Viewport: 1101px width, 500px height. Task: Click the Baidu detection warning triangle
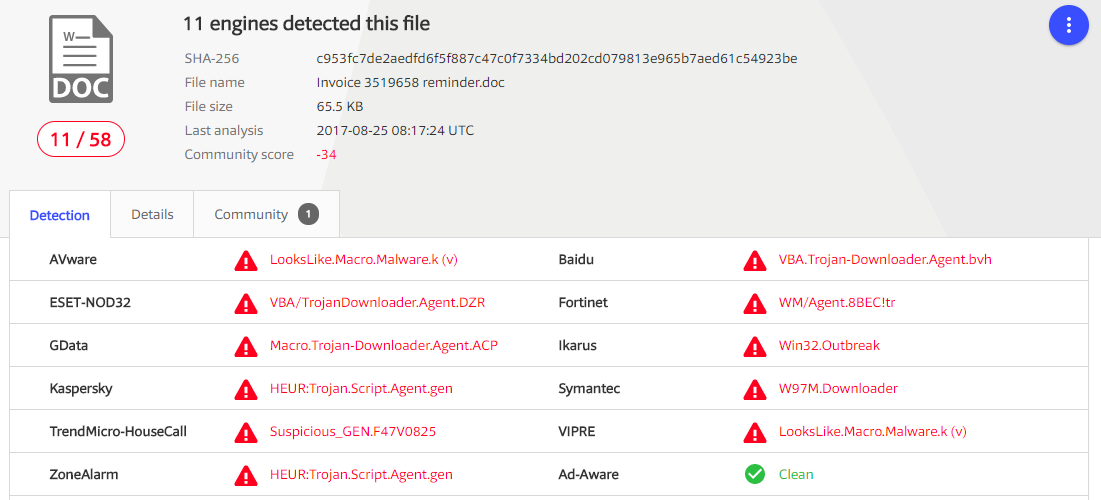click(755, 260)
